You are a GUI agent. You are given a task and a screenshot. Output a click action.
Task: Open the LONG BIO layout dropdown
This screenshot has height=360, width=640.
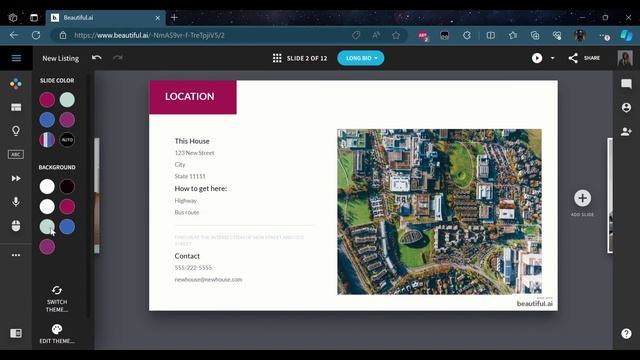pos(361,58)
